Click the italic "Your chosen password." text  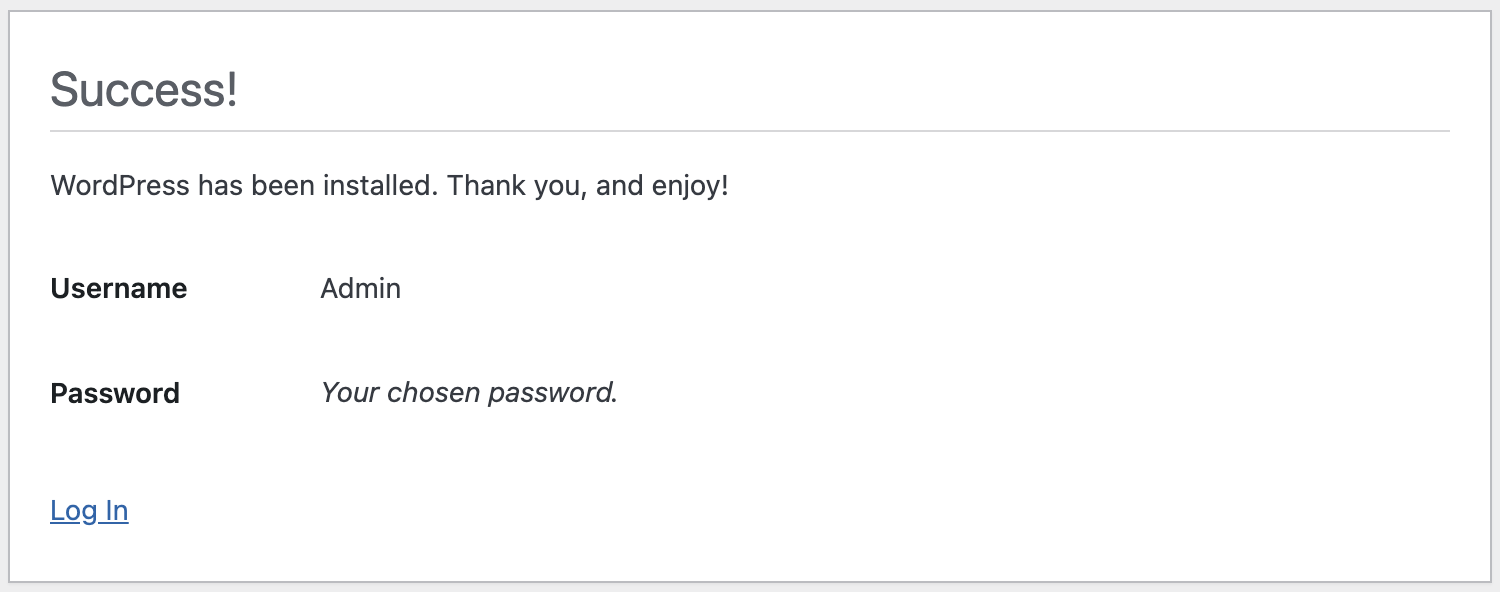[x=469, y=393]
